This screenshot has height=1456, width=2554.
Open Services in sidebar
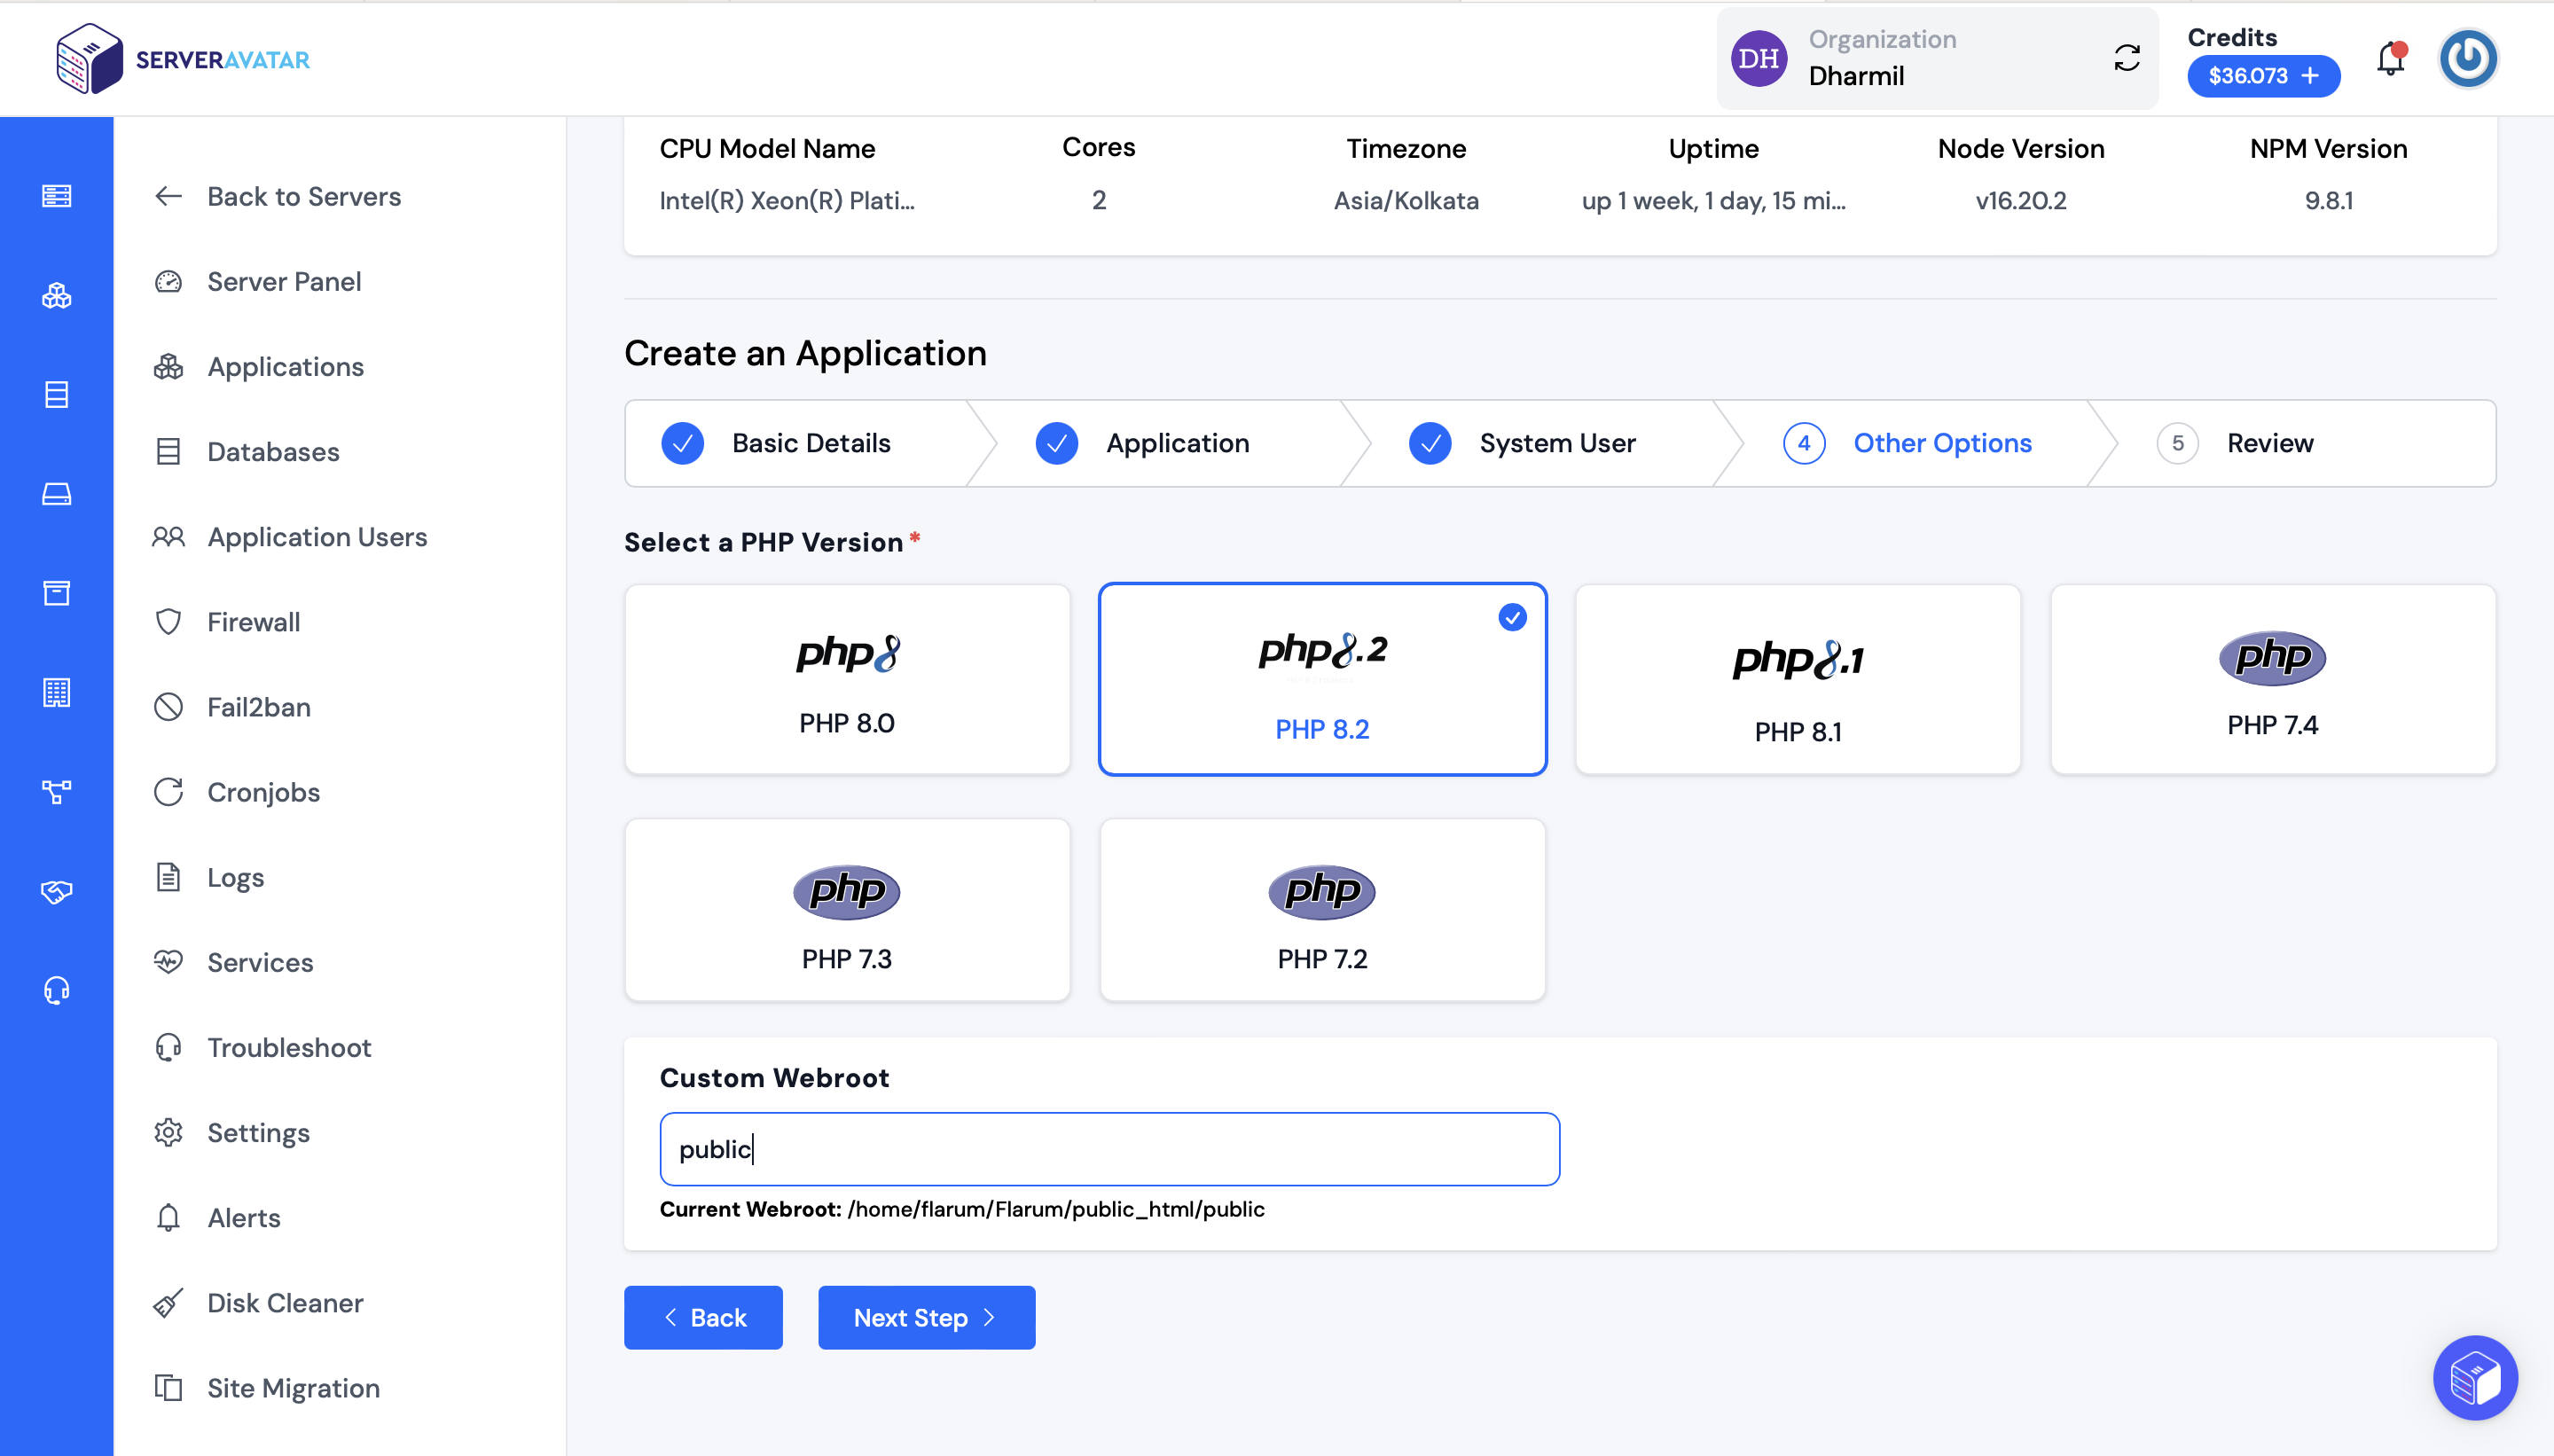coord(233,962)
